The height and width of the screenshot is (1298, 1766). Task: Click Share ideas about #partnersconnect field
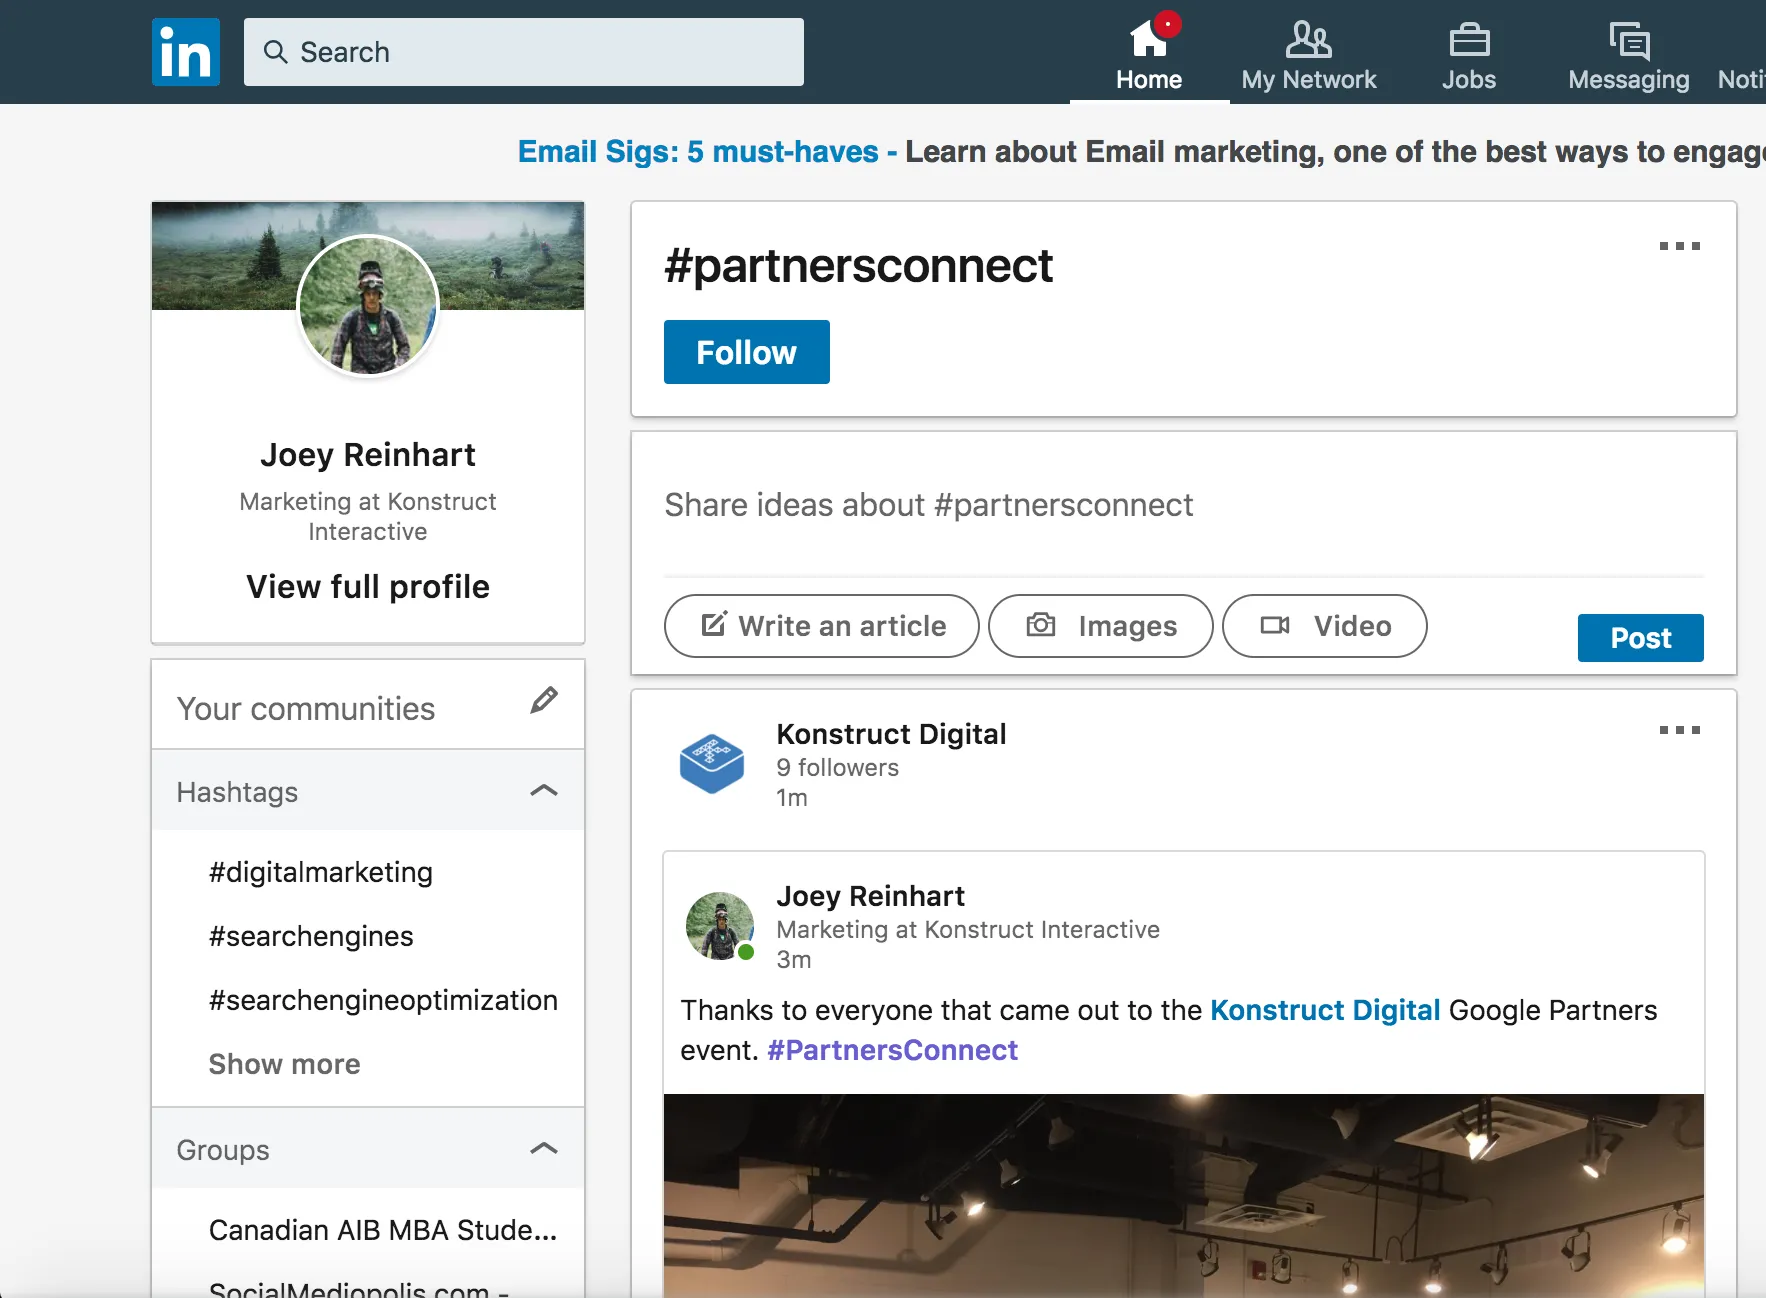[1184, 506]
